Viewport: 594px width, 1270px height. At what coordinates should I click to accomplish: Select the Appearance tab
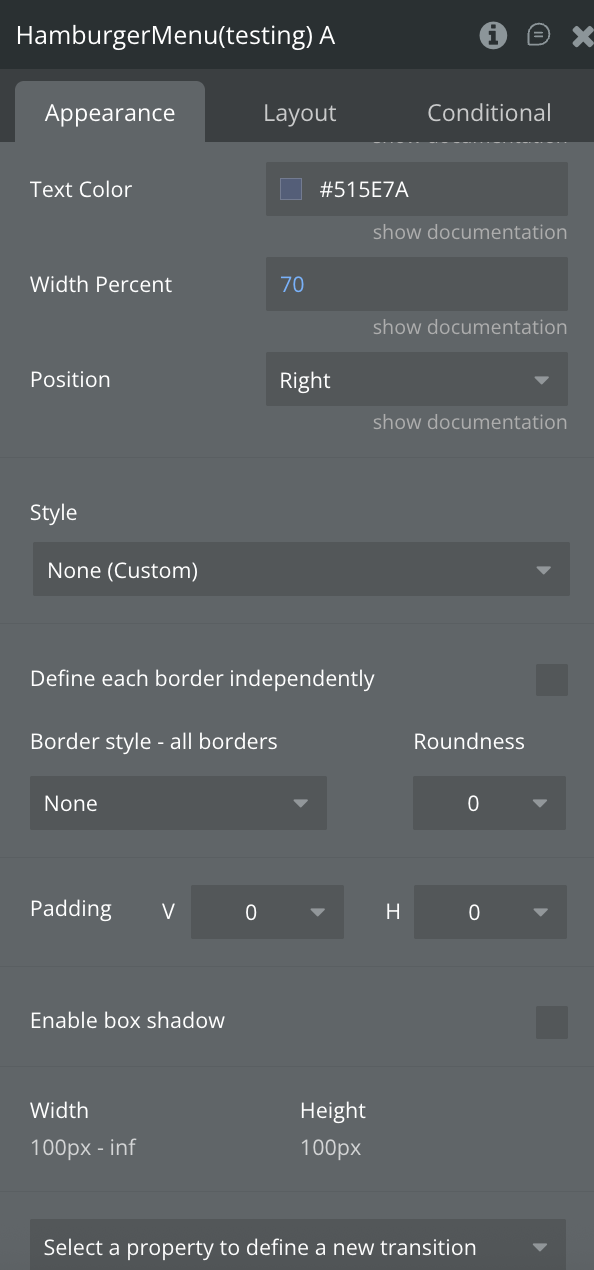pos(110,113)
